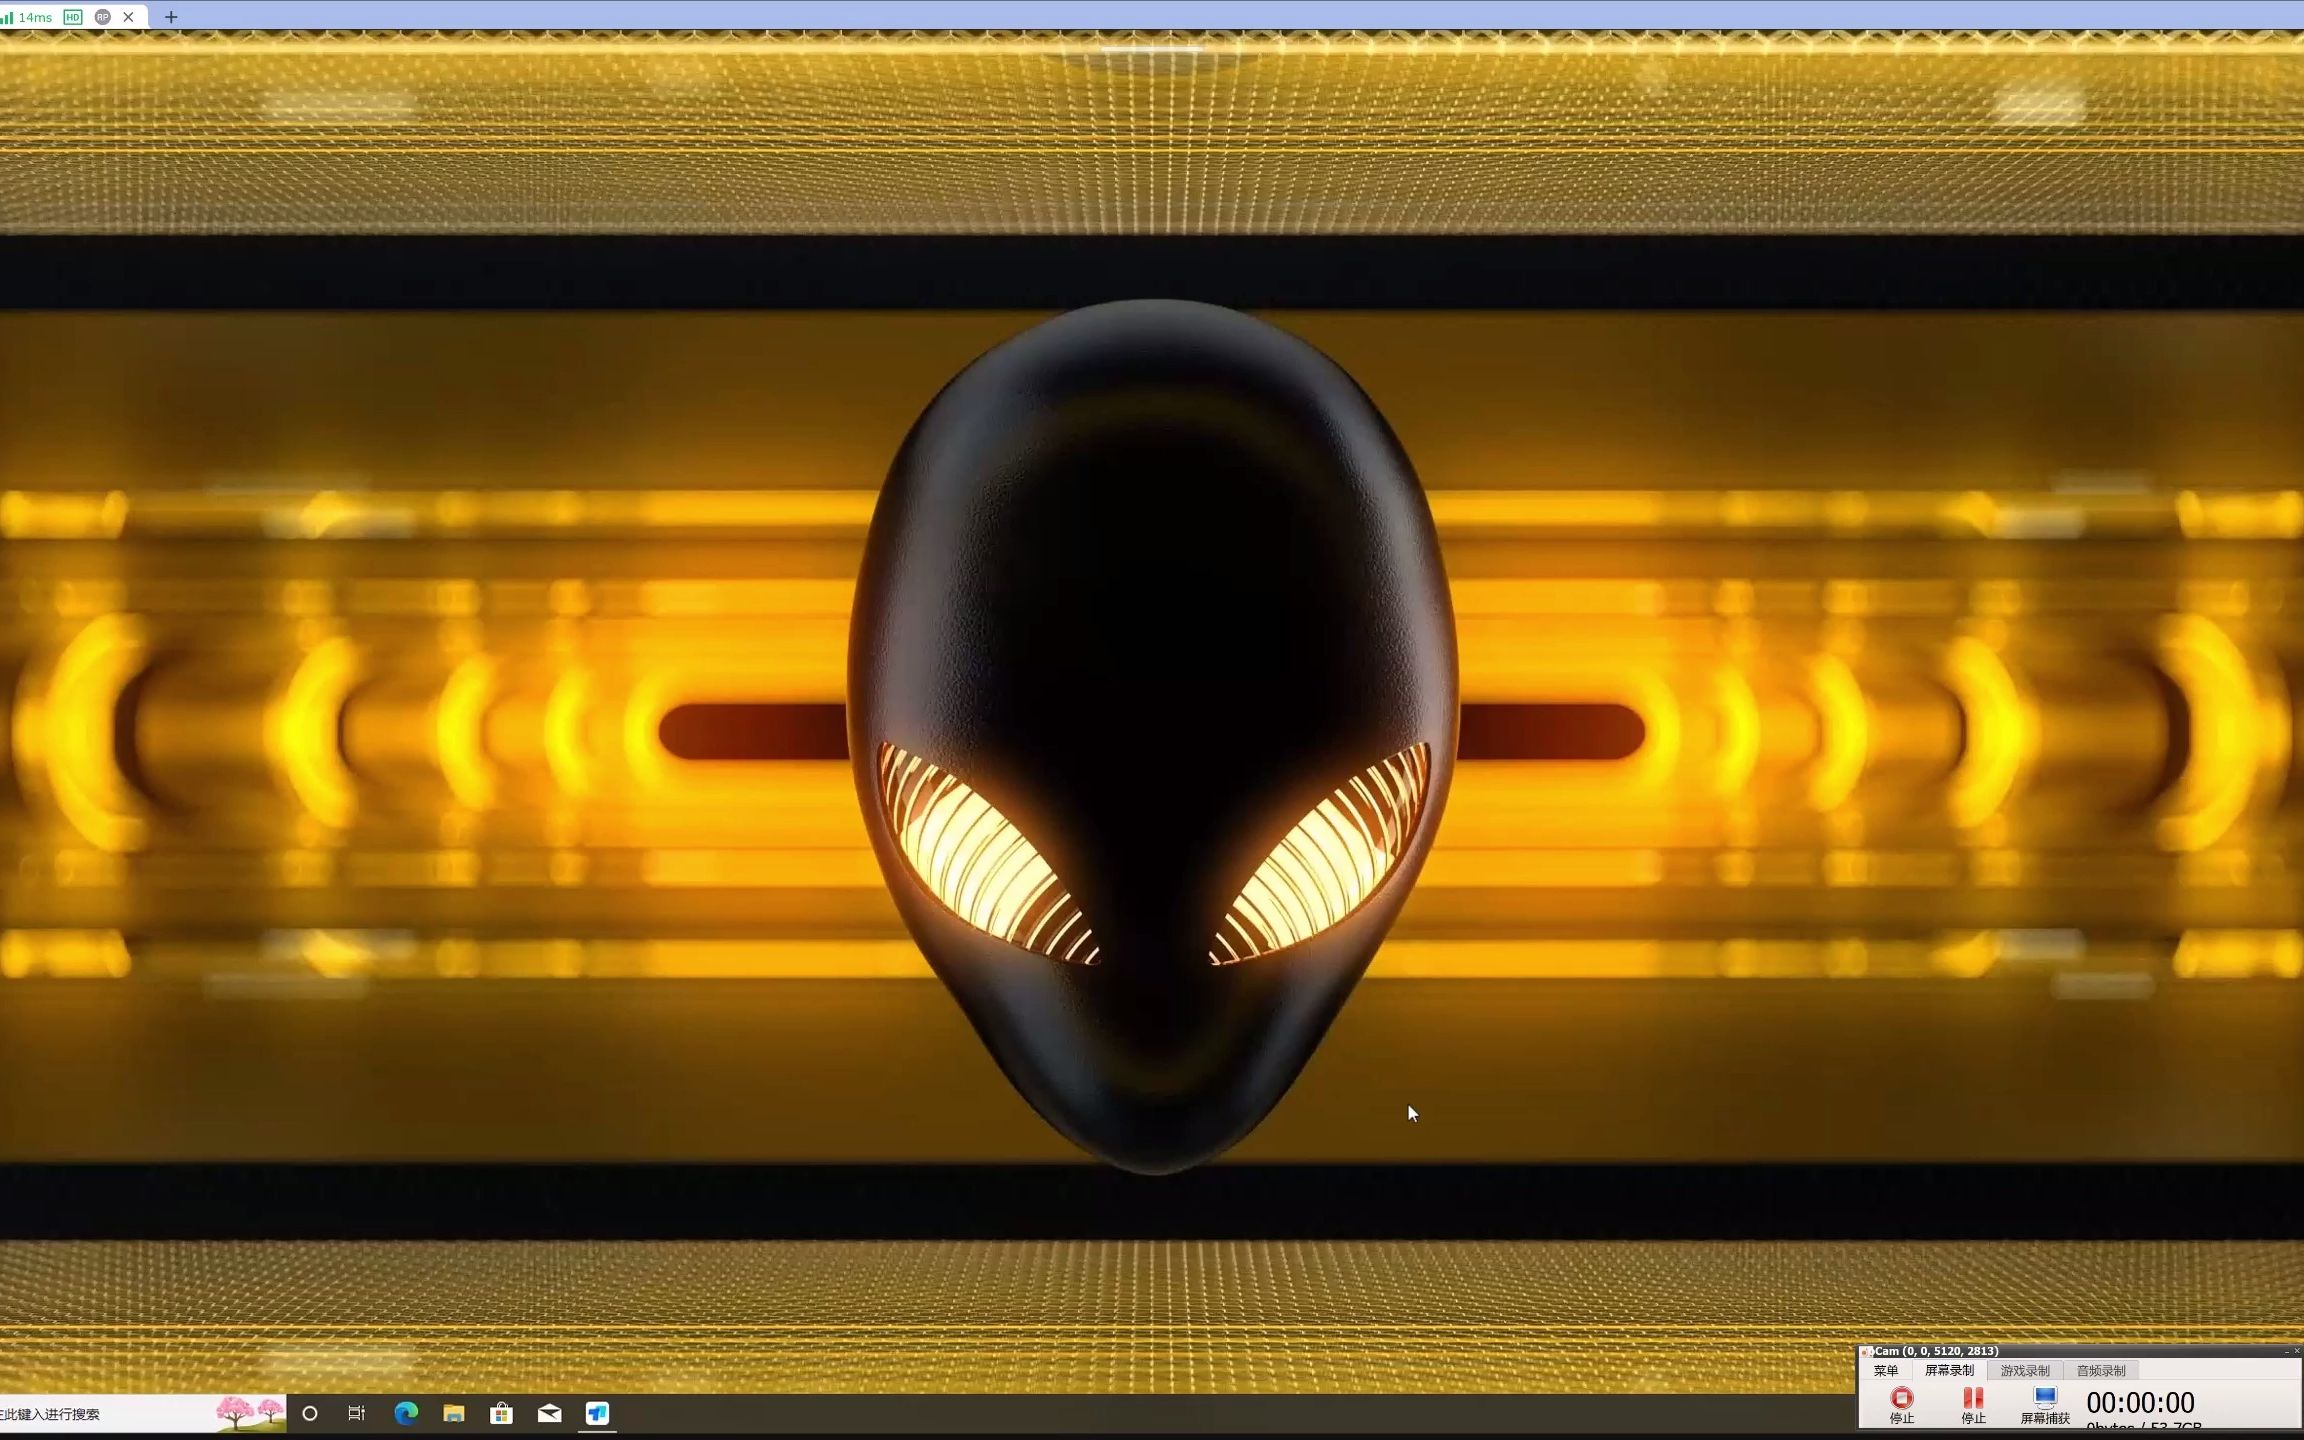2304x1440 pixels.
Task: Add a new remote session tab
Action: (171, 17)
